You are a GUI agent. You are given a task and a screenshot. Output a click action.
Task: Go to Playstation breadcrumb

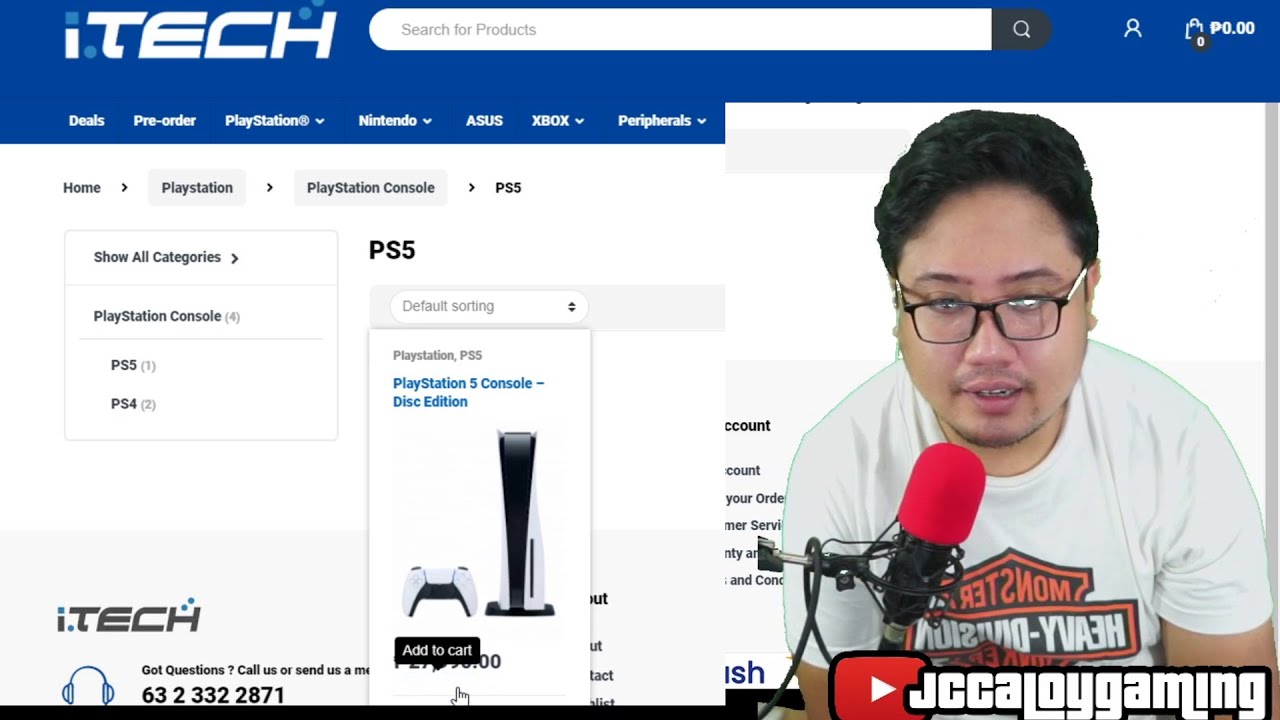pos(197,187)
